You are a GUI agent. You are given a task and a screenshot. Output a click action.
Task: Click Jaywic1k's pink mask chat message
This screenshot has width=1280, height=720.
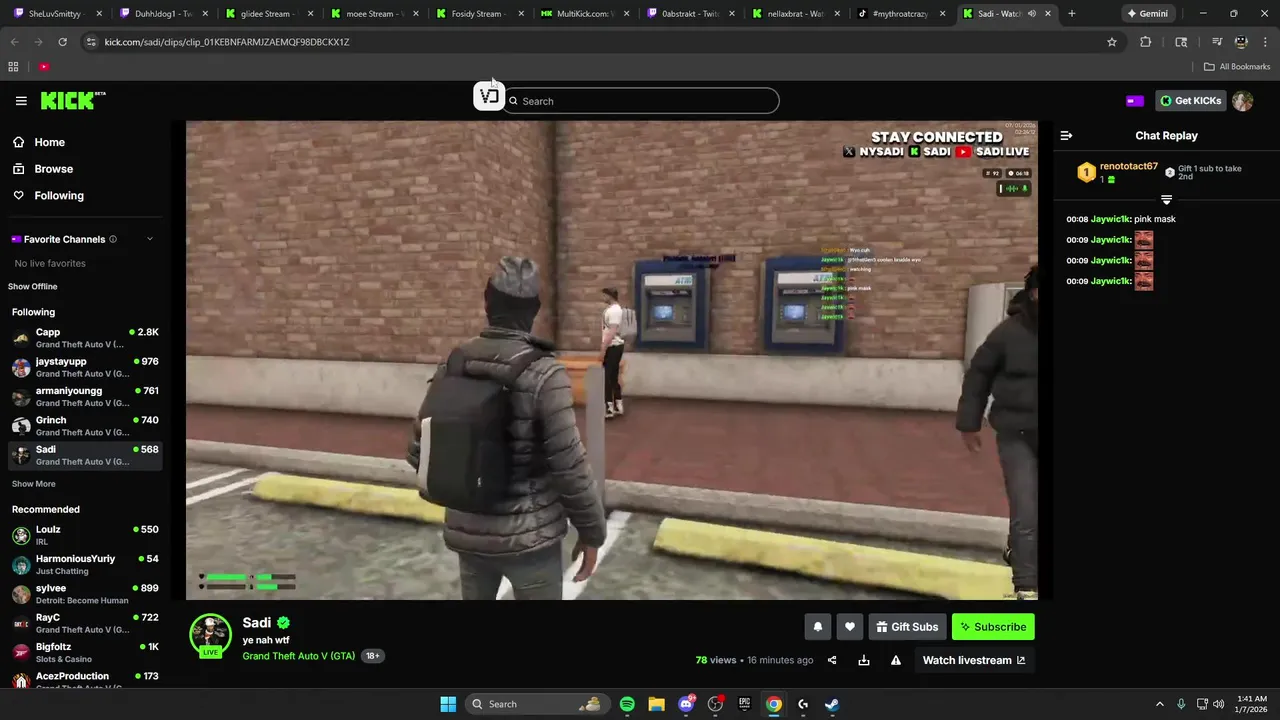coord(1121,219)
